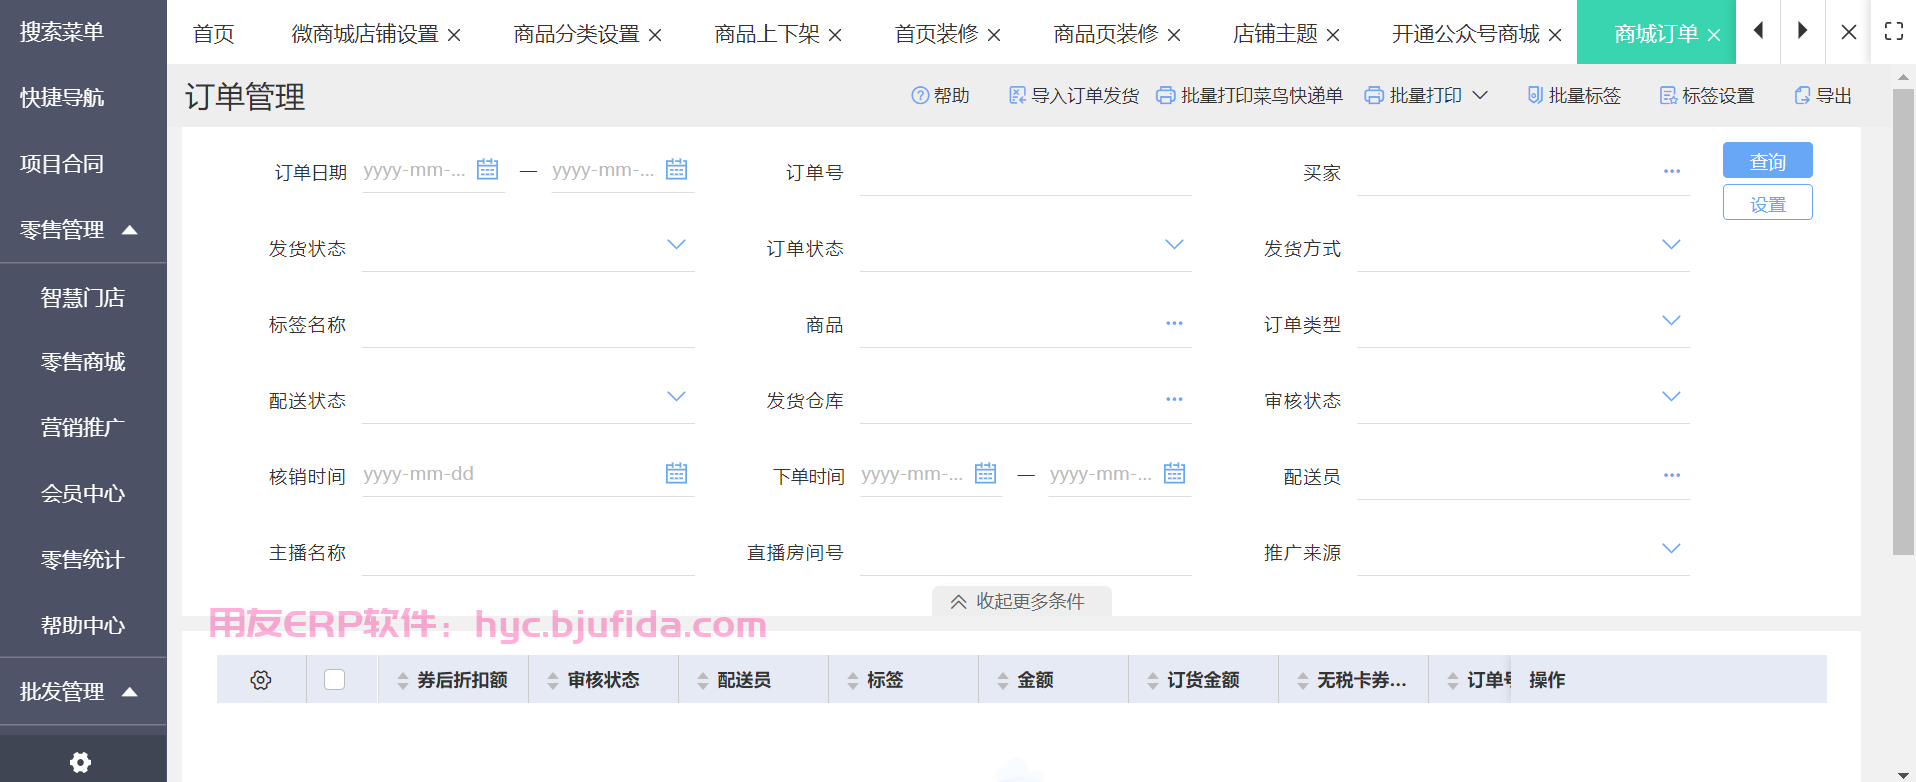Open calendar picker for 核销时间
This screenshot has height=782, width=1916.
tap(676, 473)
